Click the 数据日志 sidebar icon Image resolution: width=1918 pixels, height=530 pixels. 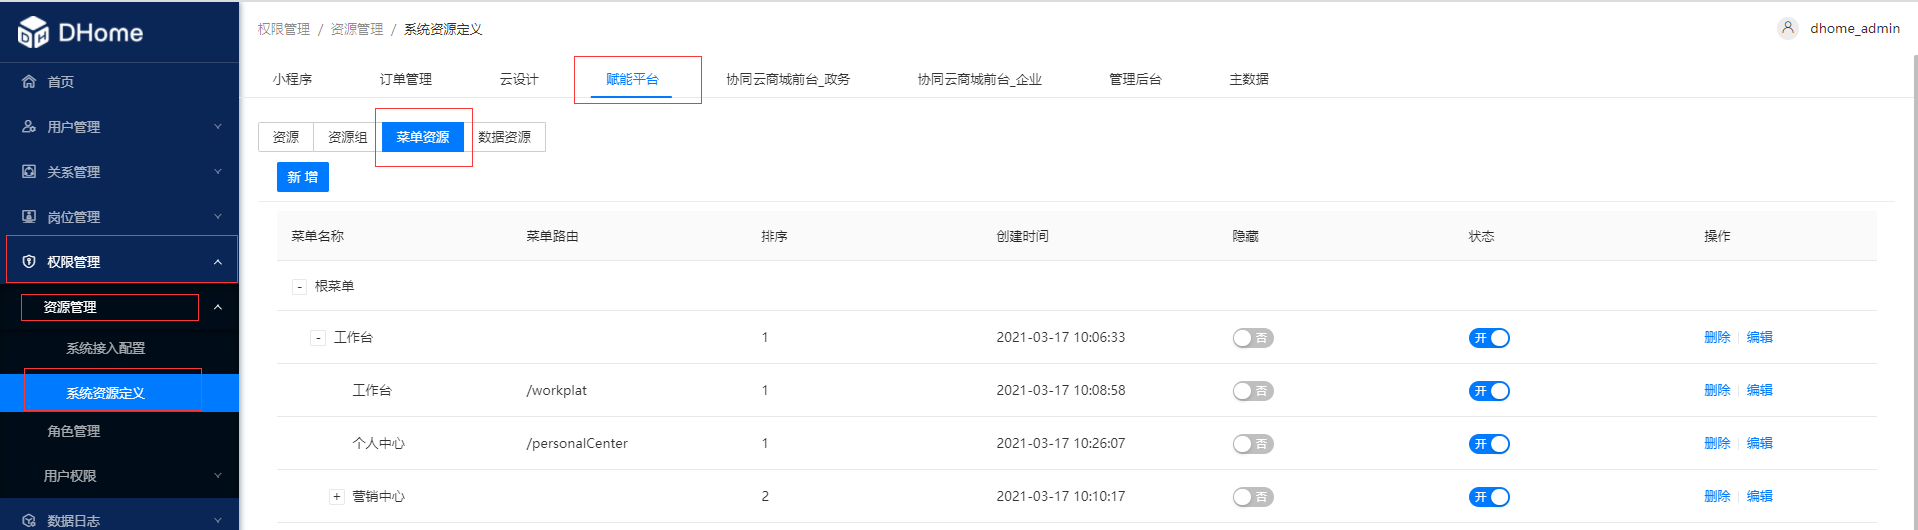coord(29,521)
